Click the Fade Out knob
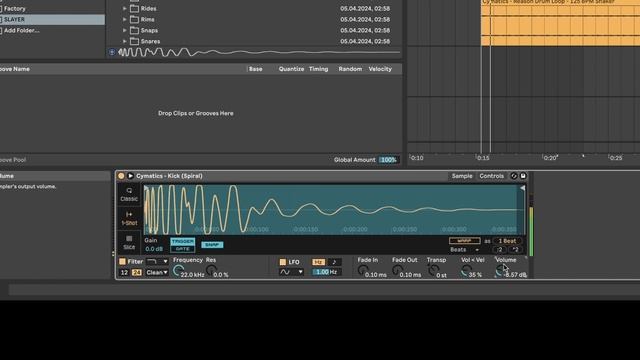Viewport: 640px width, 360px height. point(397,270)
